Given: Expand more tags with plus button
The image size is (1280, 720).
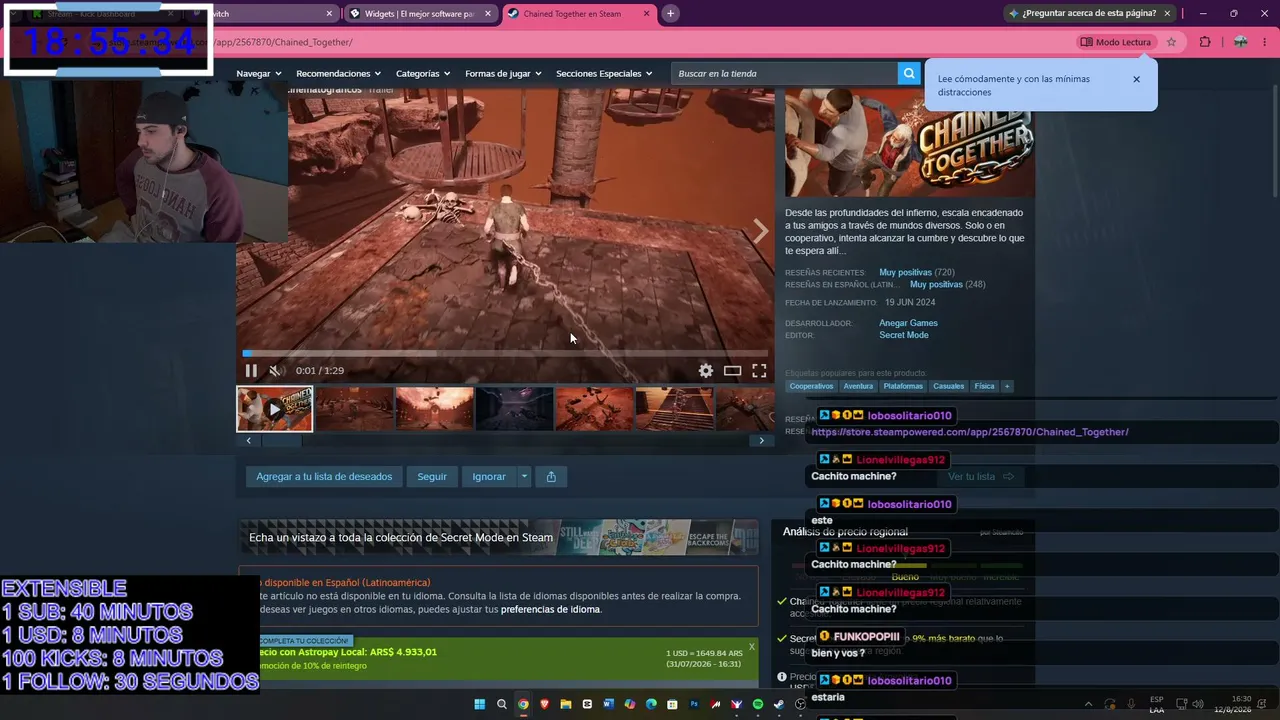Looking at the screenshot, I should coord(1007,386).
